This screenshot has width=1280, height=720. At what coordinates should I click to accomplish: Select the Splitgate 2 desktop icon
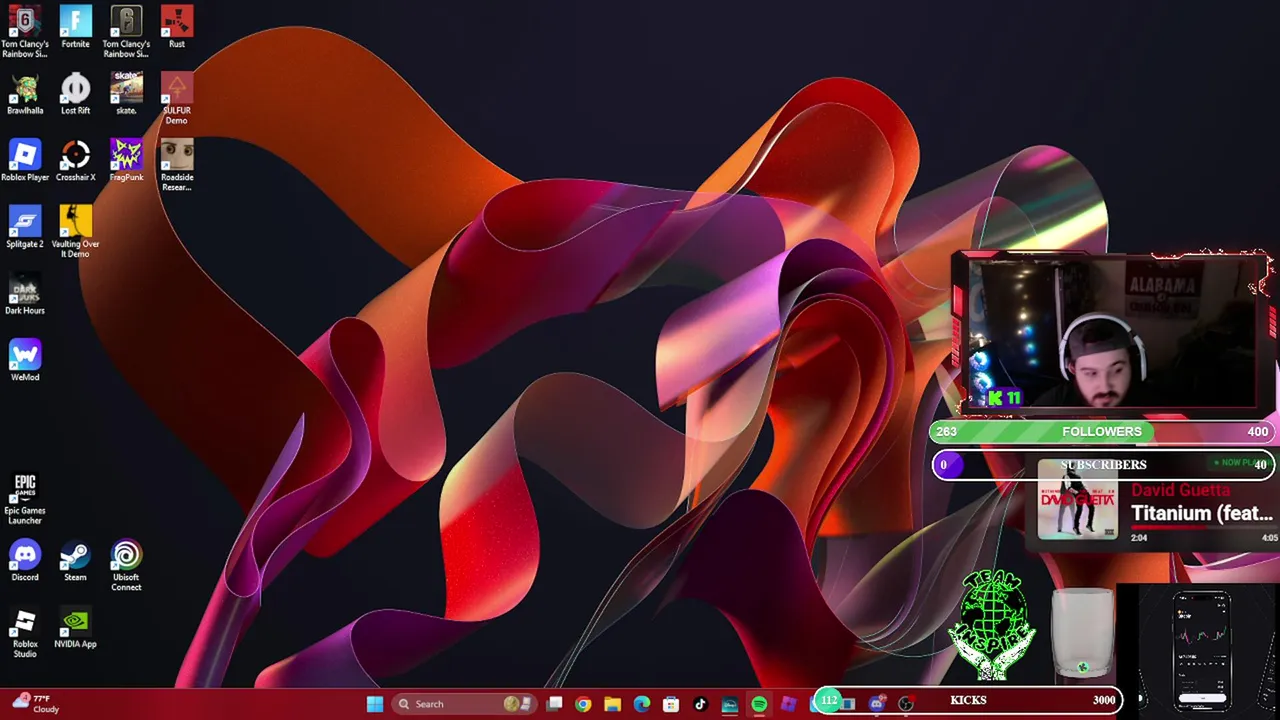point(25,227)
